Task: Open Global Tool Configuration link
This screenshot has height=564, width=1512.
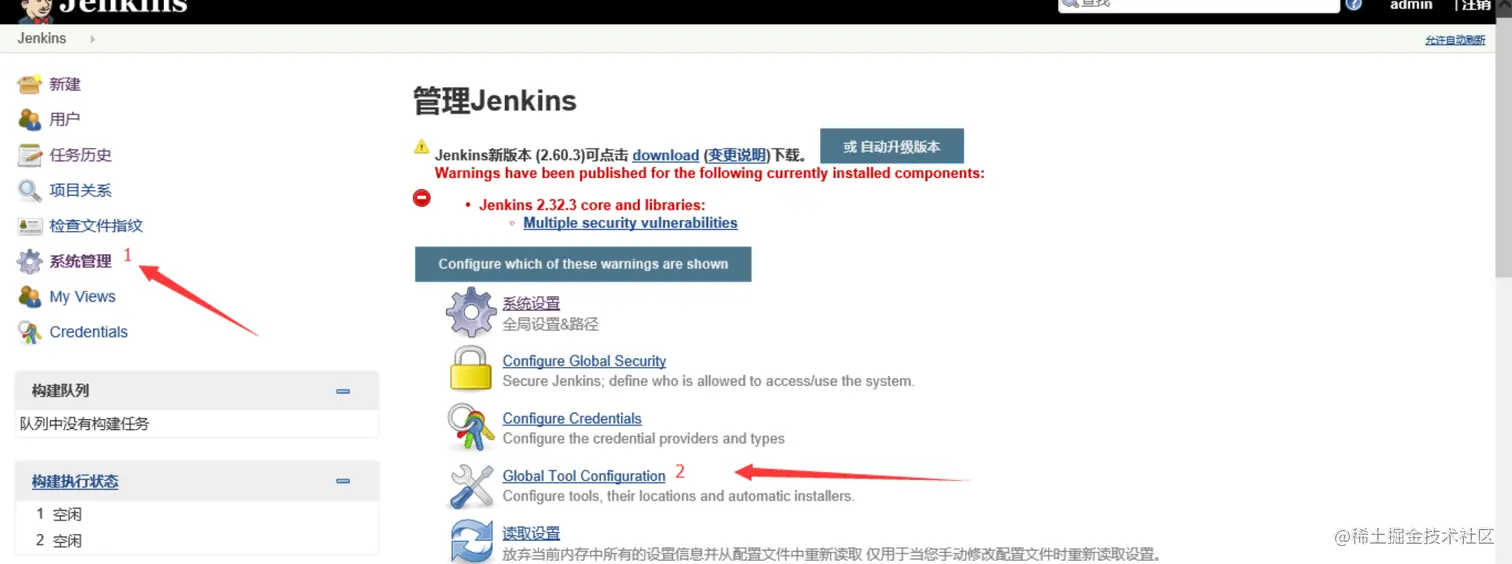Action: click(584, 476)
